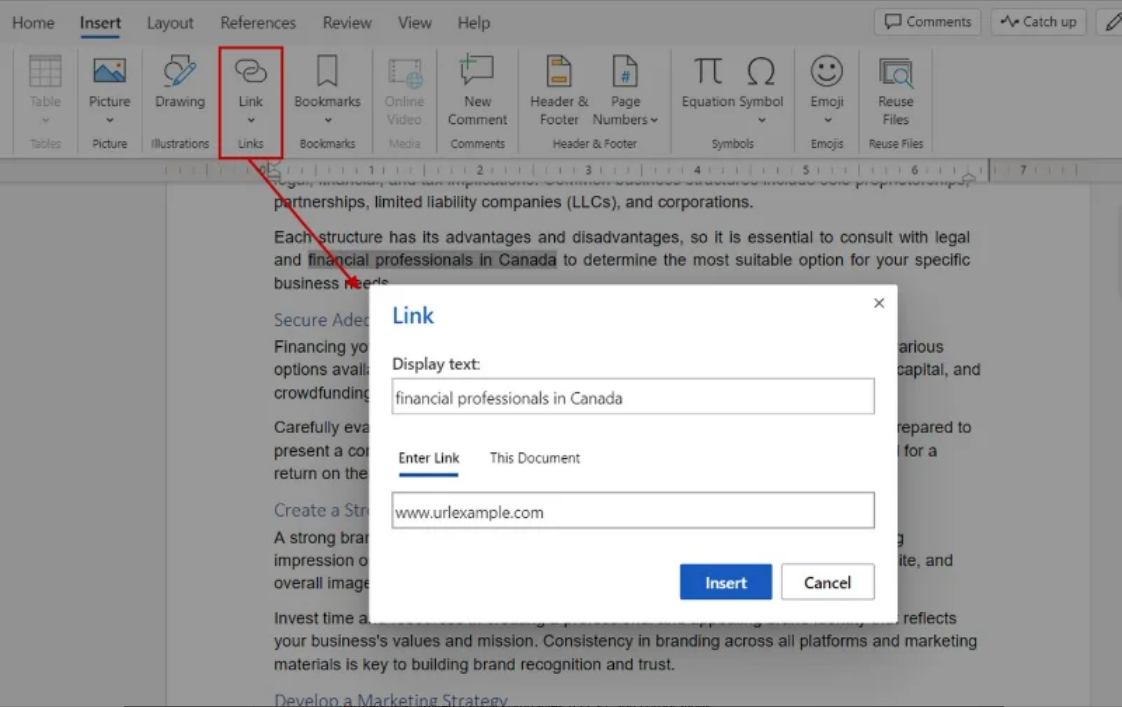1122x707 pixels.
Task: Switch to the References ribbon tab
Action: tap(258, 21)
